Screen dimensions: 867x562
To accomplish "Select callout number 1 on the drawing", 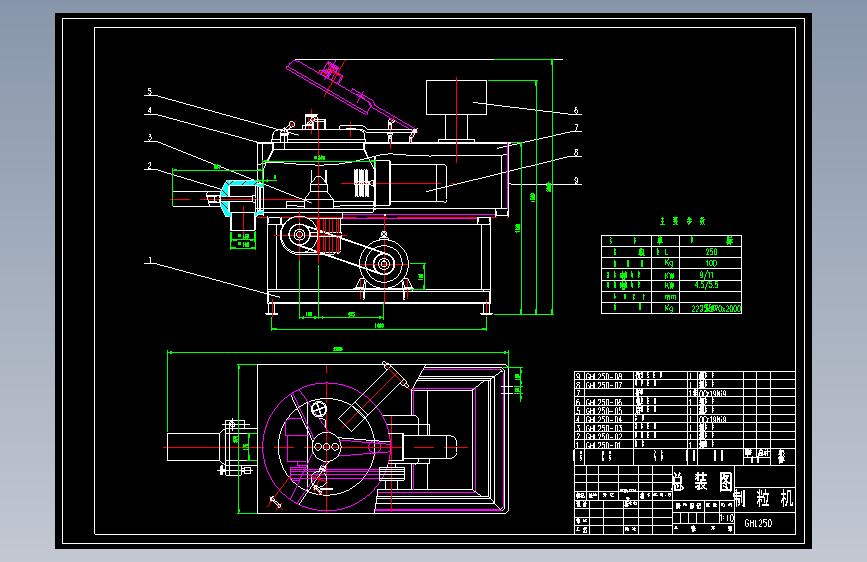I will pos(149,260).
